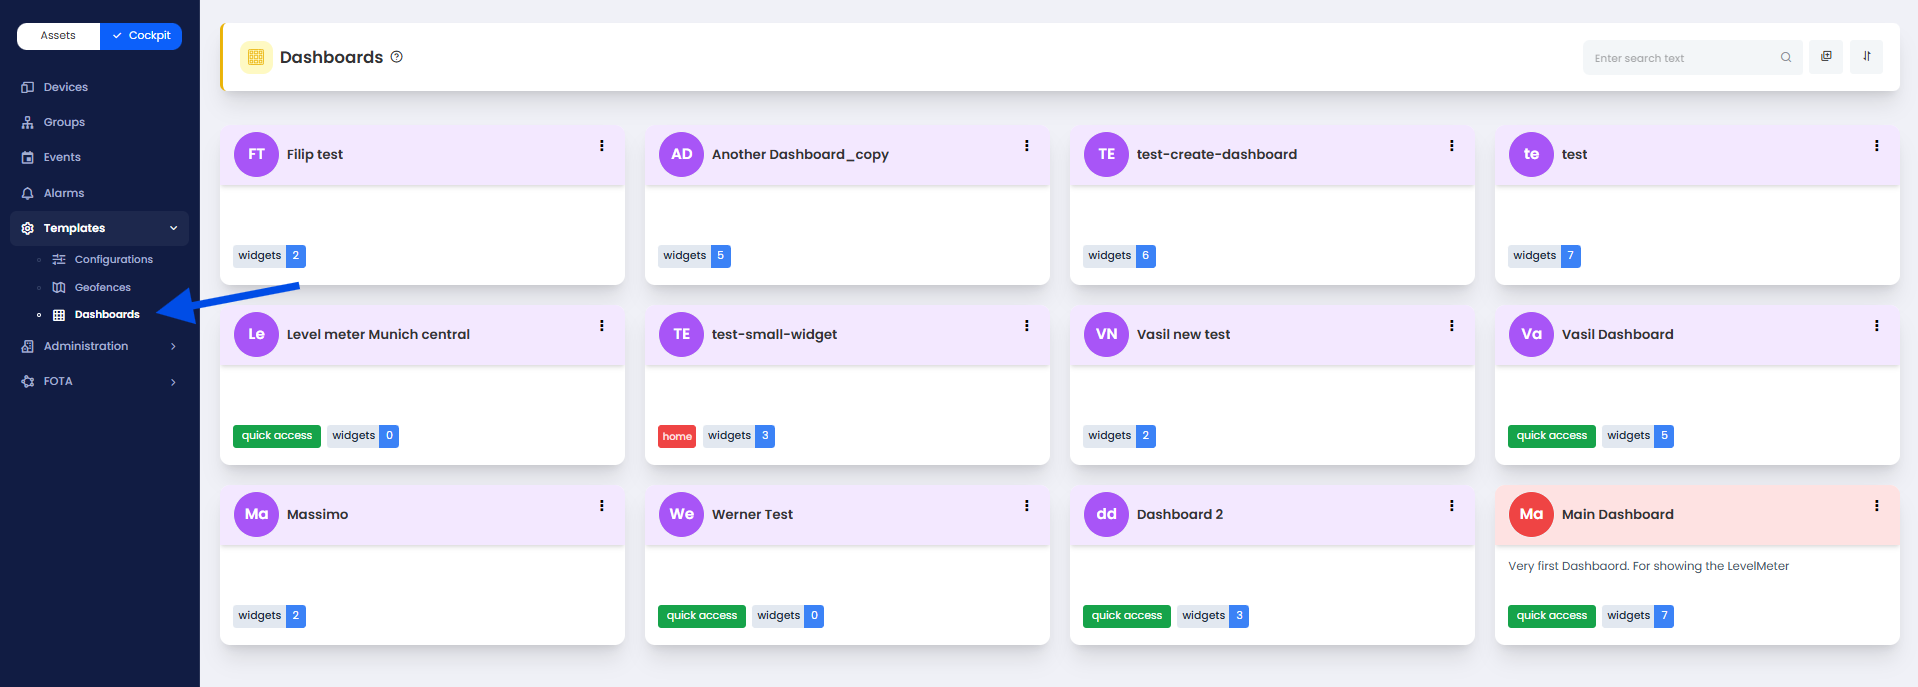Click the add dashboard icon near search
Viewport: 1918px width, 687px height.
coord(1826,57)
